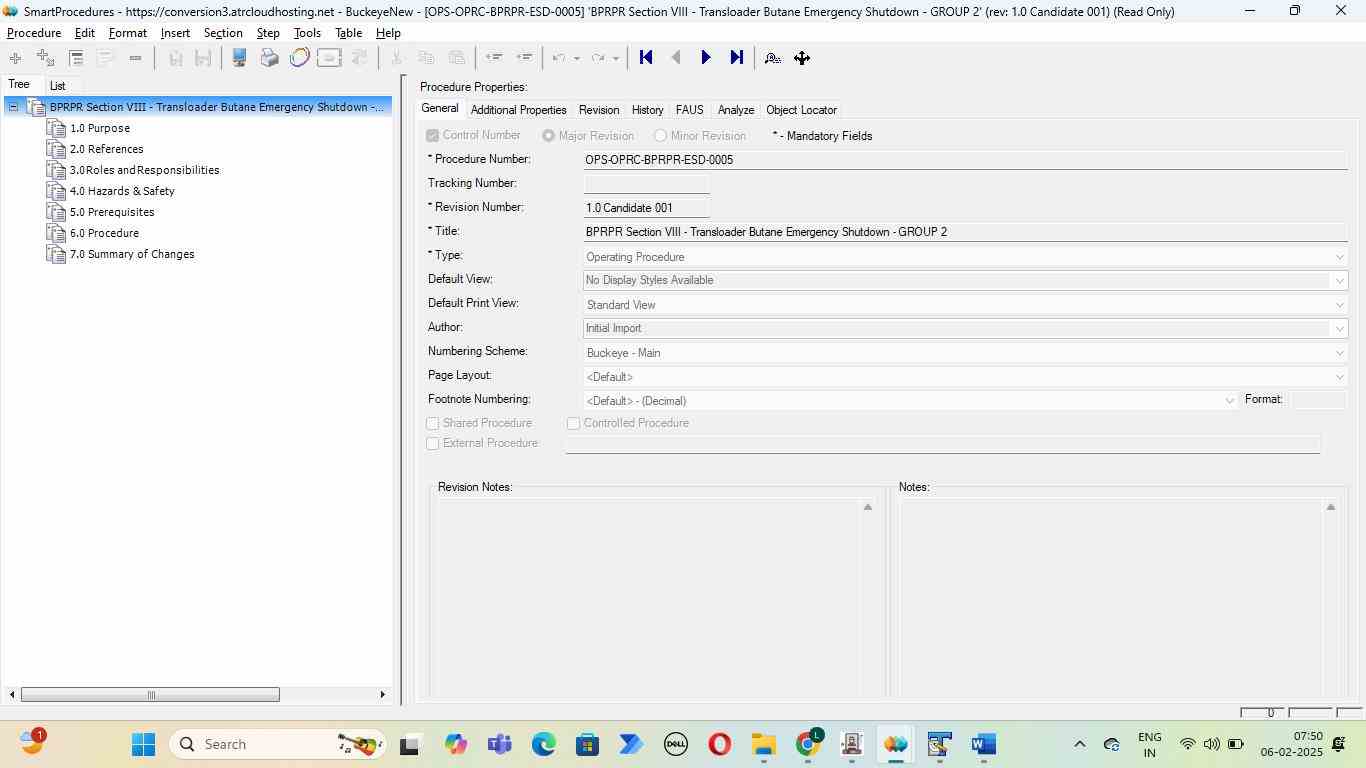Switch to the List tab

58,86
